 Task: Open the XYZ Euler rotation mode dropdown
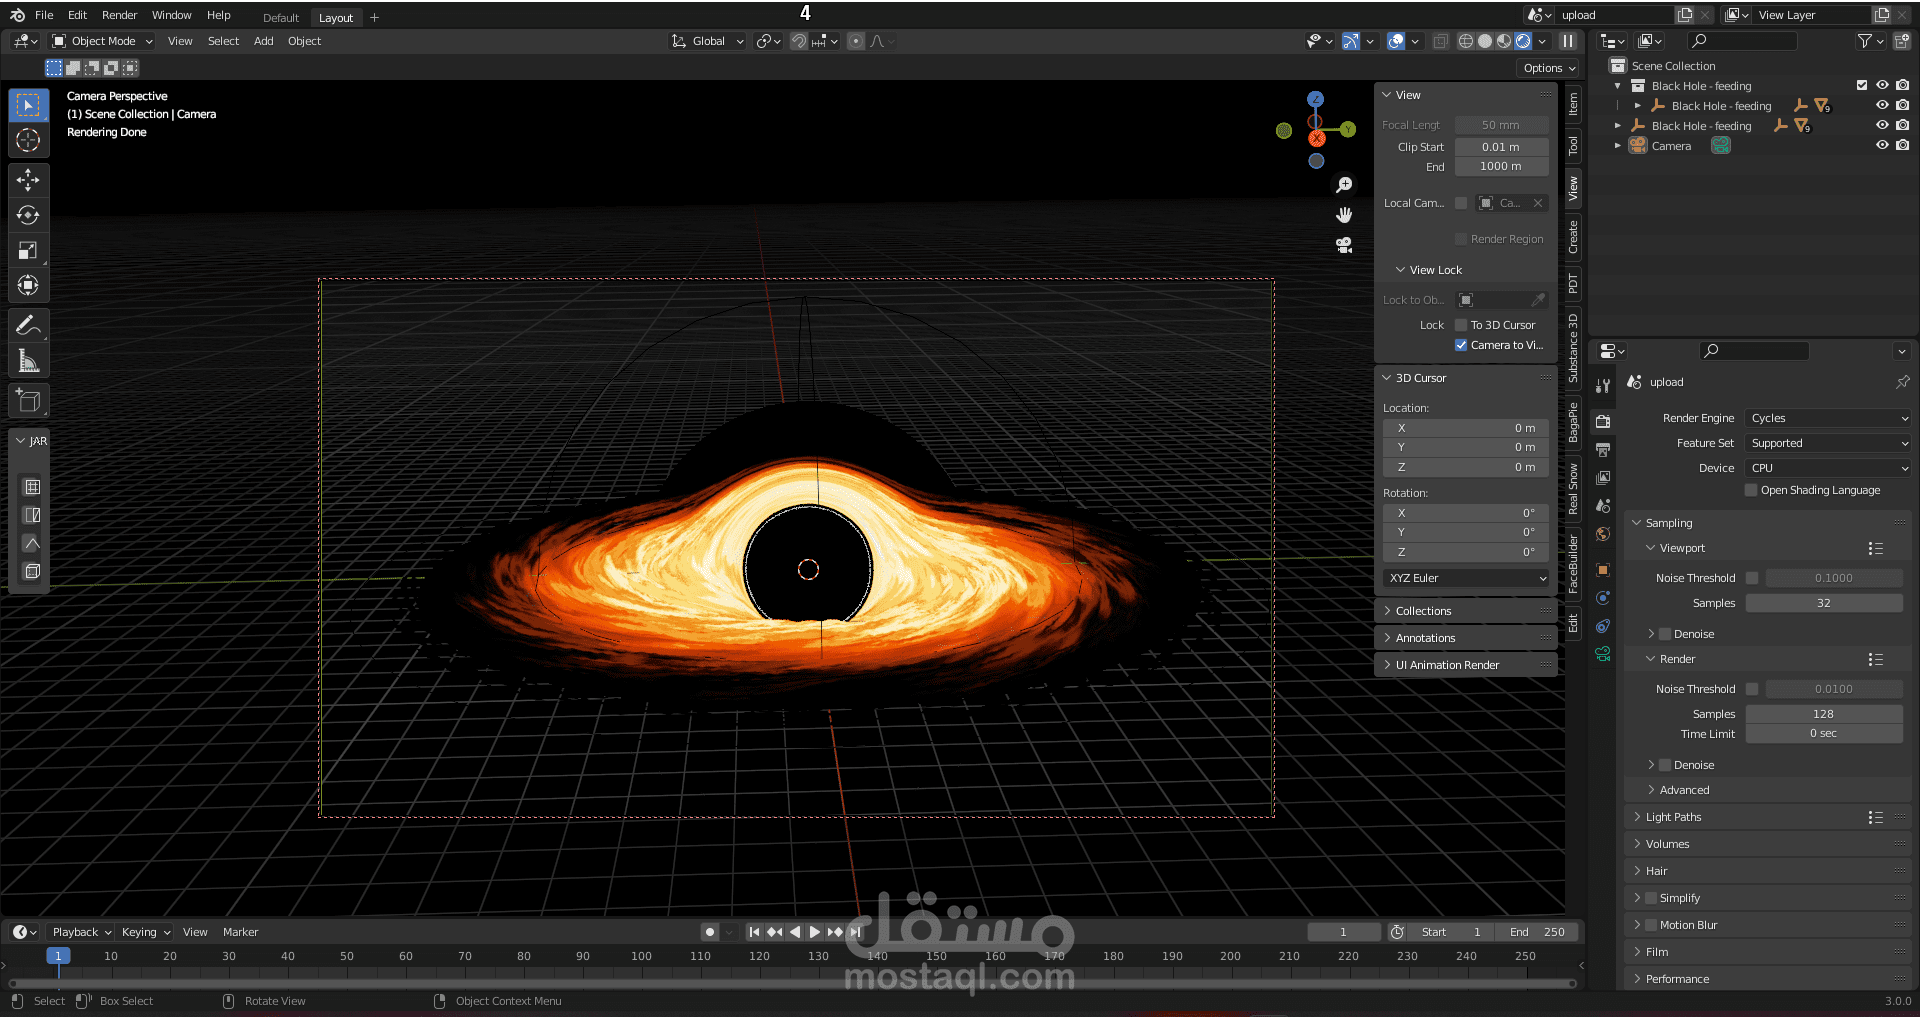click(x=1467, y=578)
